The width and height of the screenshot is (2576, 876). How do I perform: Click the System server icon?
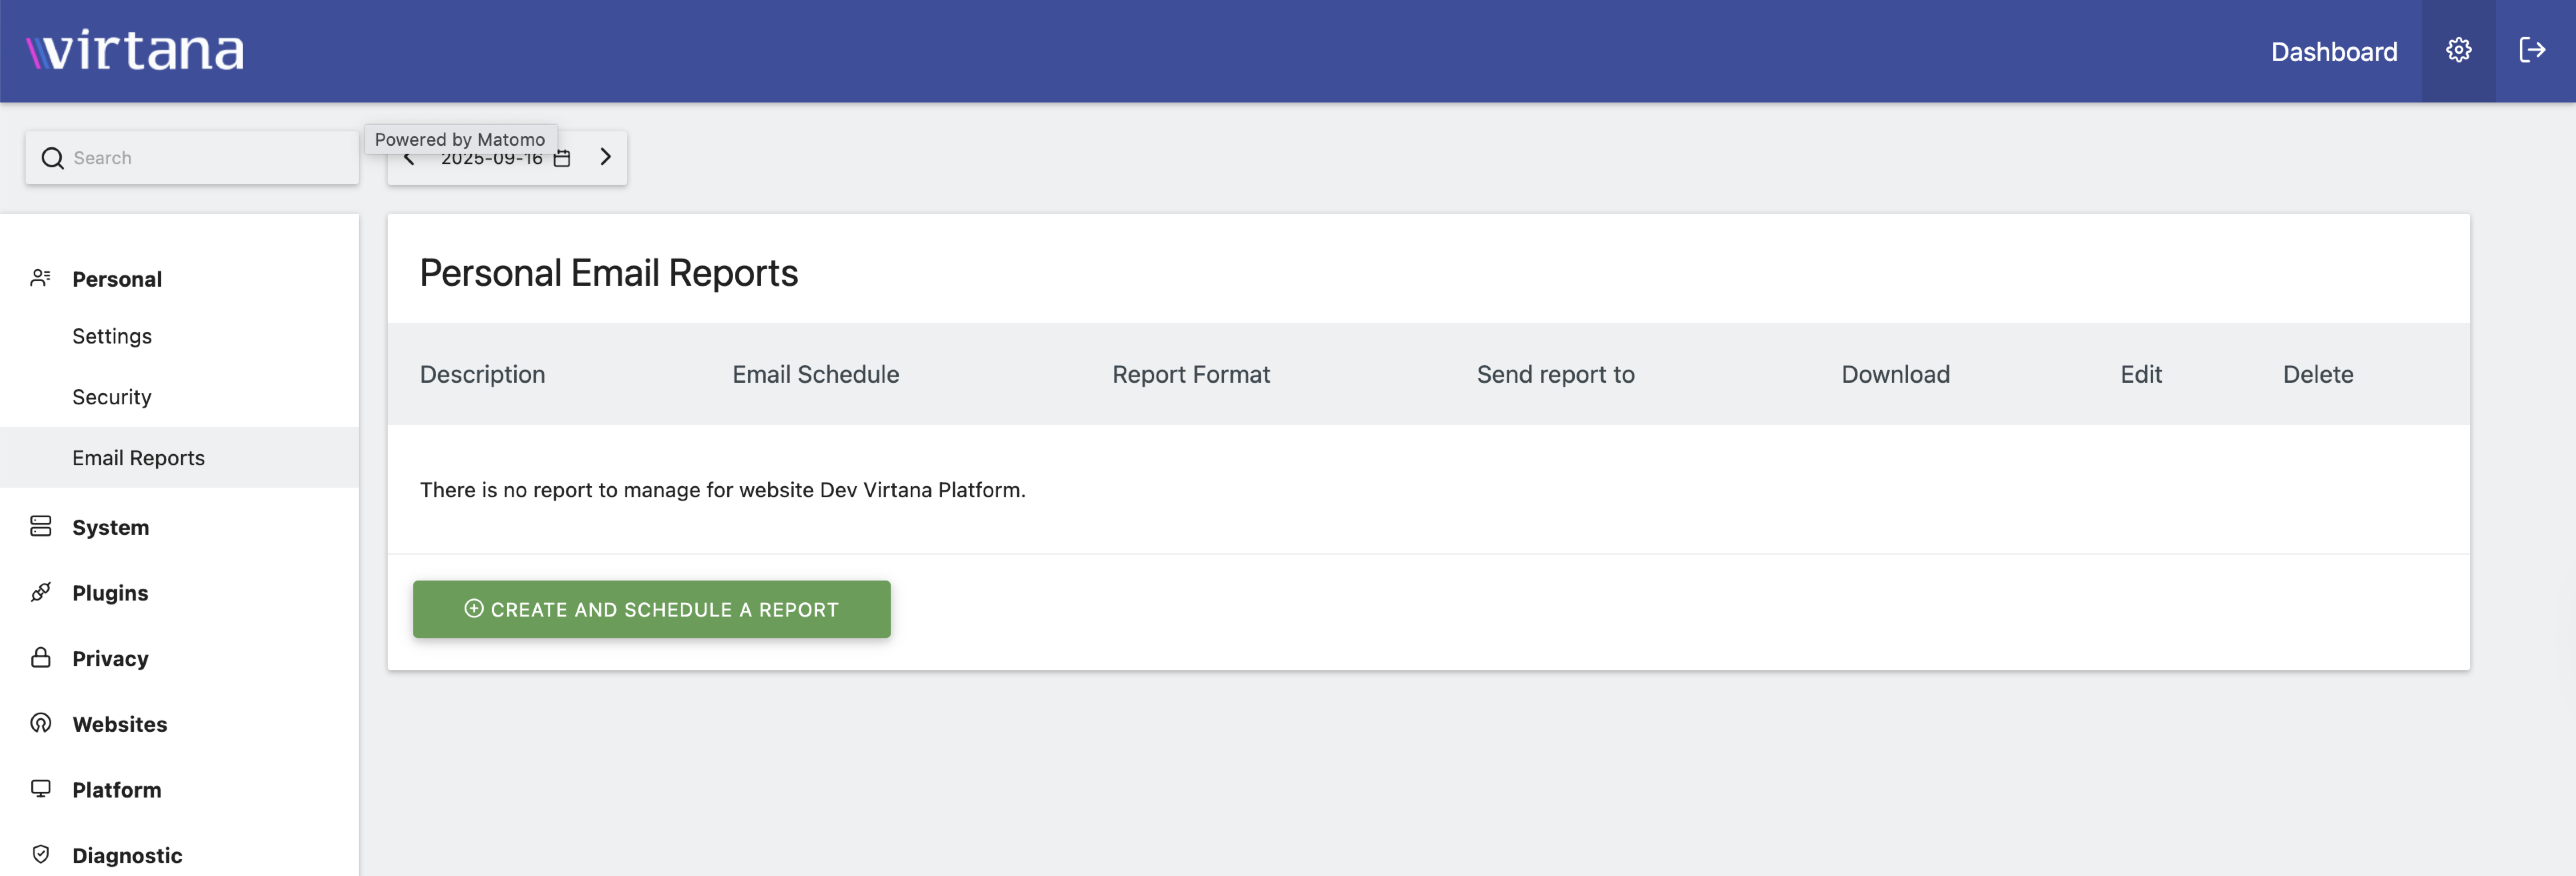[40, 526]
